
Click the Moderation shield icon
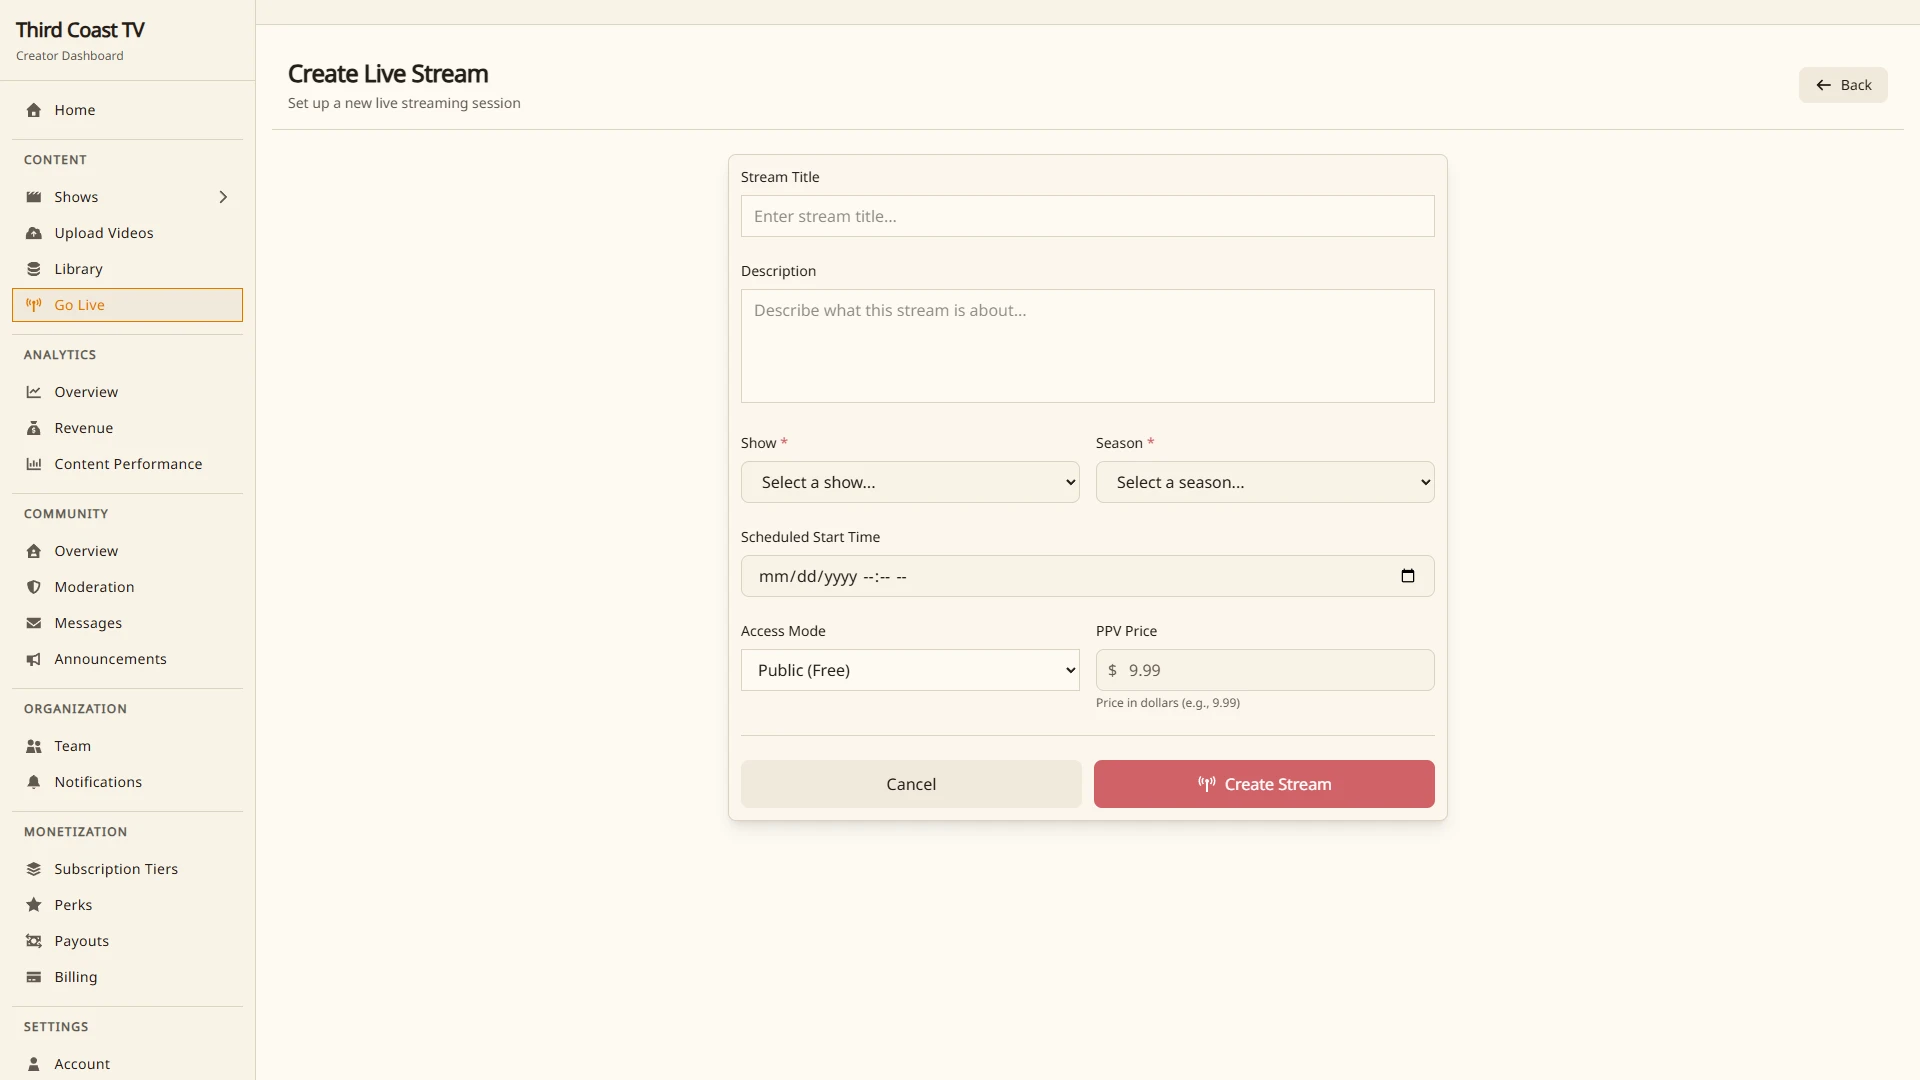pyautogui.click(x=34, y=587)
